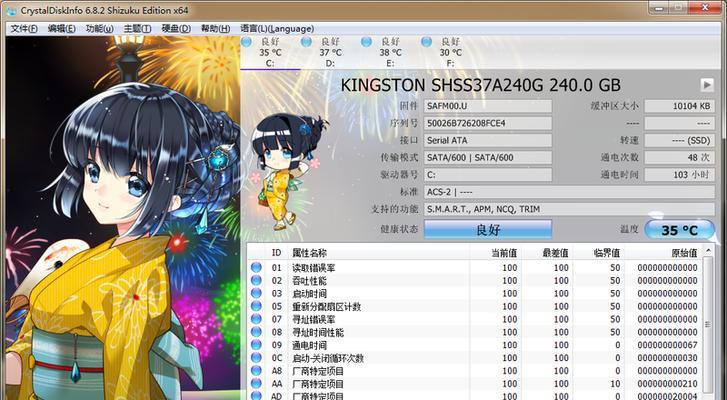Go to next disk with the arrow button

[707, 85]
